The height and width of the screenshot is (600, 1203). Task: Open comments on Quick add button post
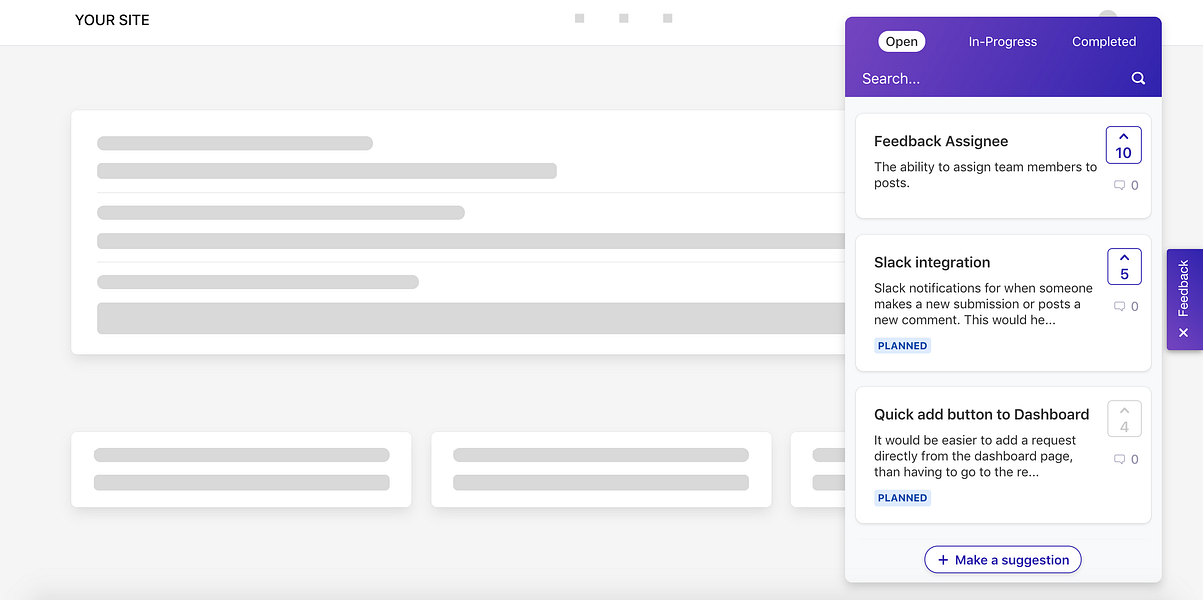(x=1126, y=460)
